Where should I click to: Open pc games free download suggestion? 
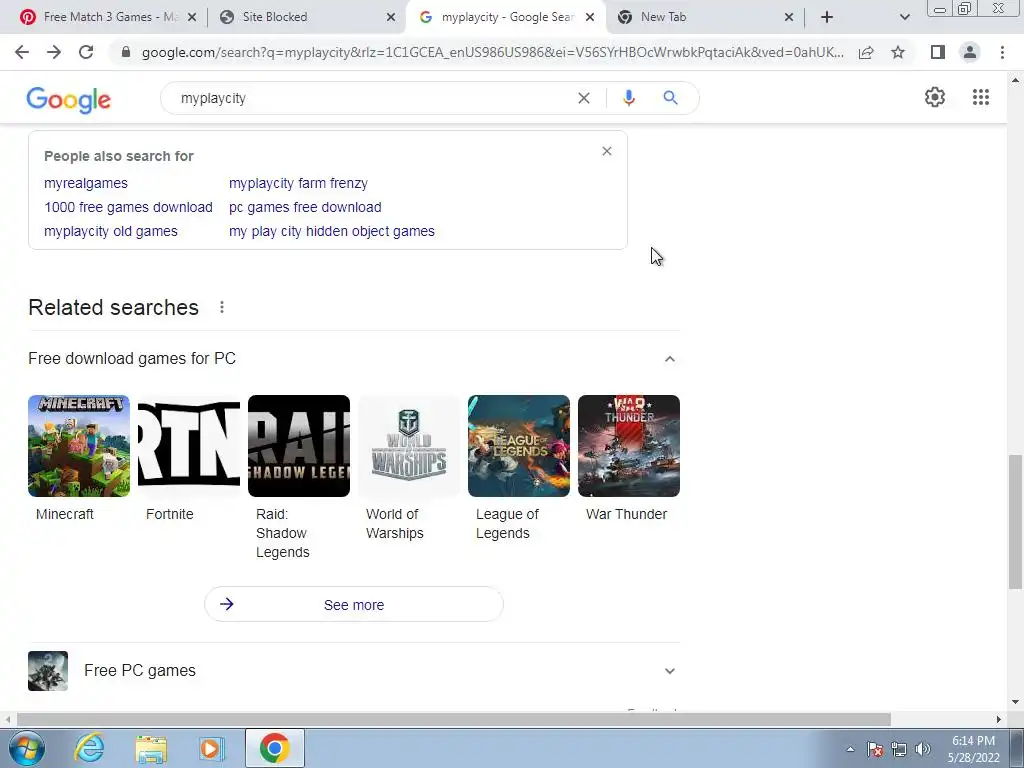[x=305, y=208]
